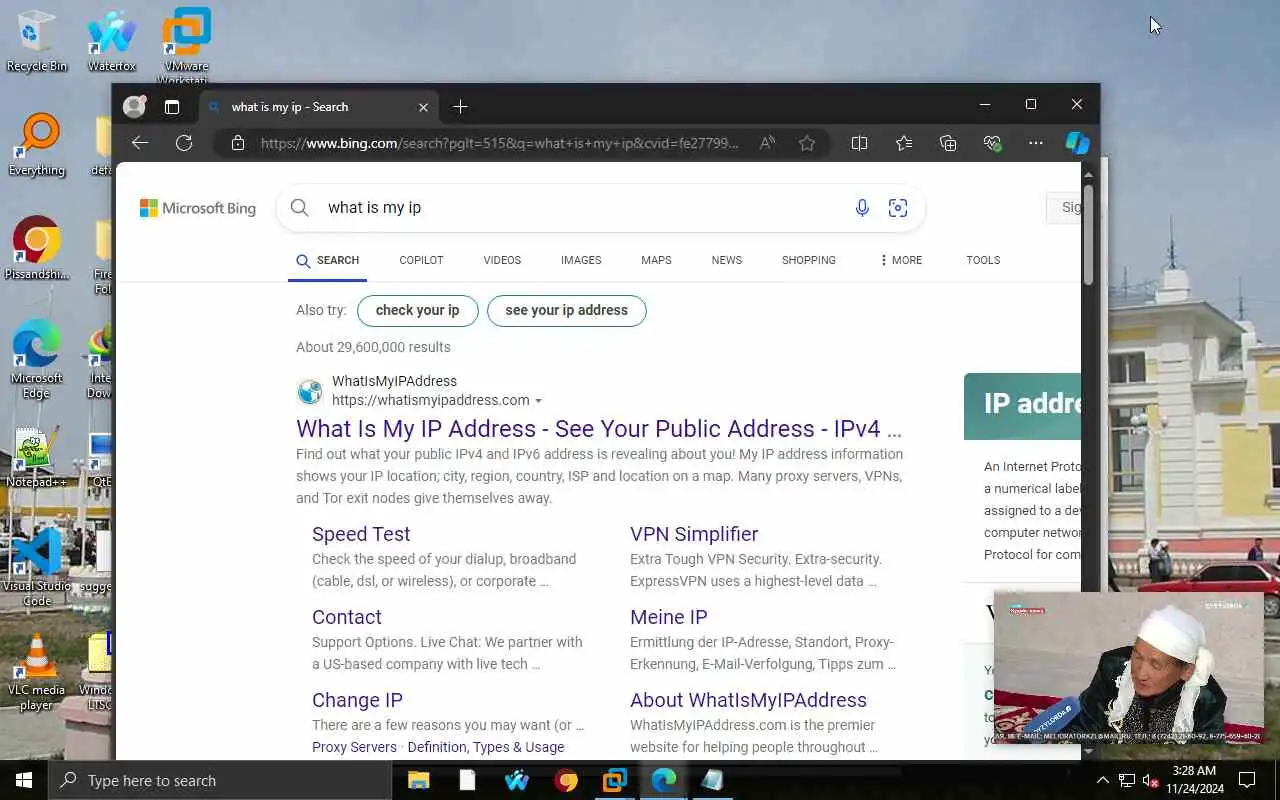Open the volume tray icon

(x=1150, y=780)
